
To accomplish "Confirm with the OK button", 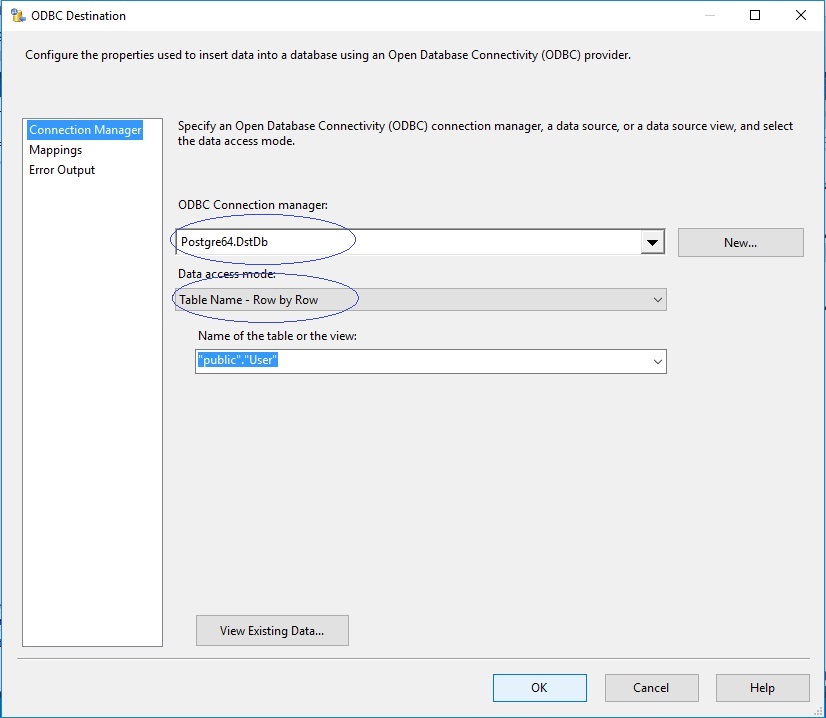I will click(539, 687).
